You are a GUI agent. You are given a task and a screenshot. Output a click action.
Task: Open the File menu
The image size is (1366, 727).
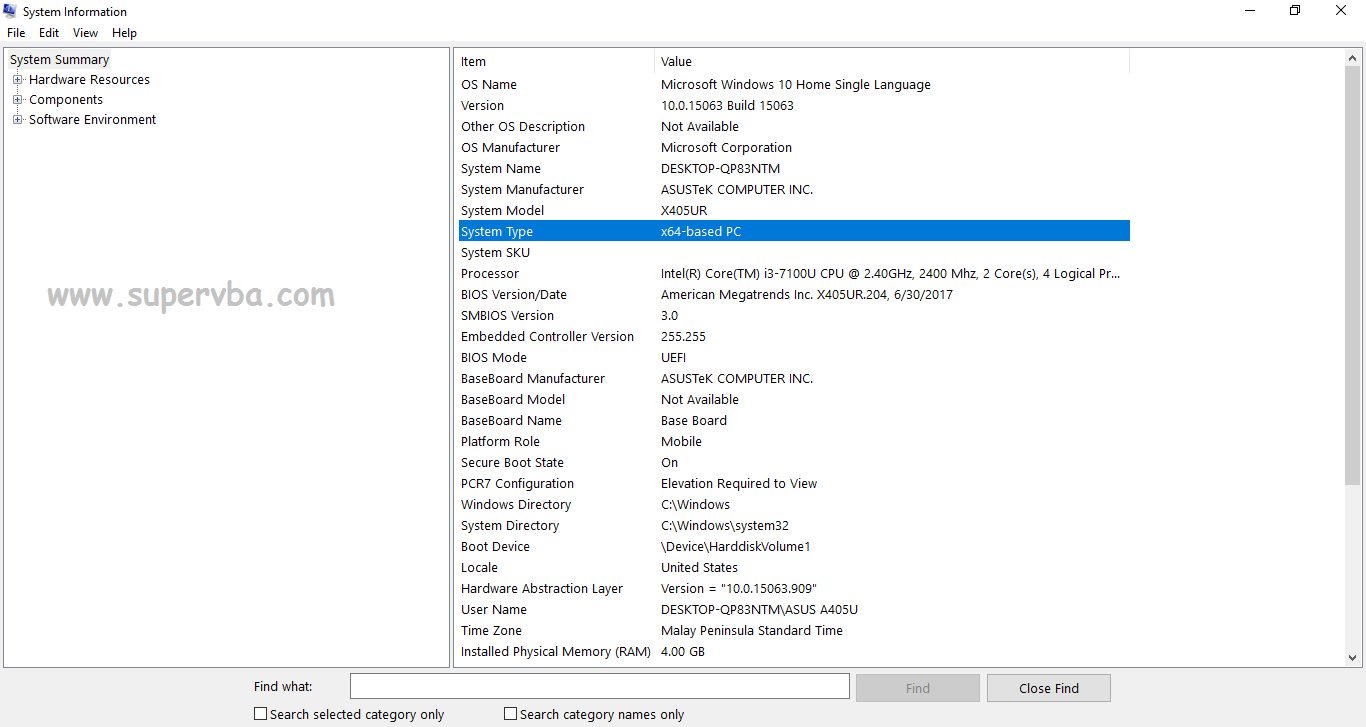point(16,33)
